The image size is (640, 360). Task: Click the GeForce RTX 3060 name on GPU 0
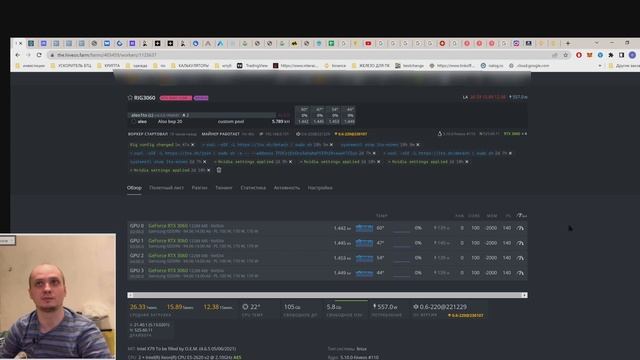pyautogui.click(x=168, y=226)
